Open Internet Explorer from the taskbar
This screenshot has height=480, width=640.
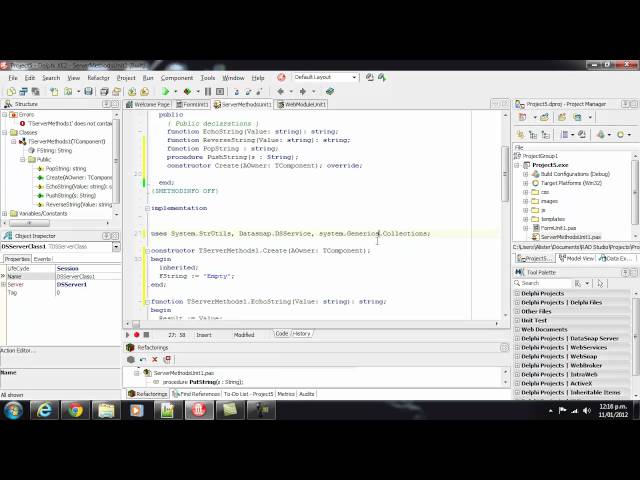click(x=44, y=410)
